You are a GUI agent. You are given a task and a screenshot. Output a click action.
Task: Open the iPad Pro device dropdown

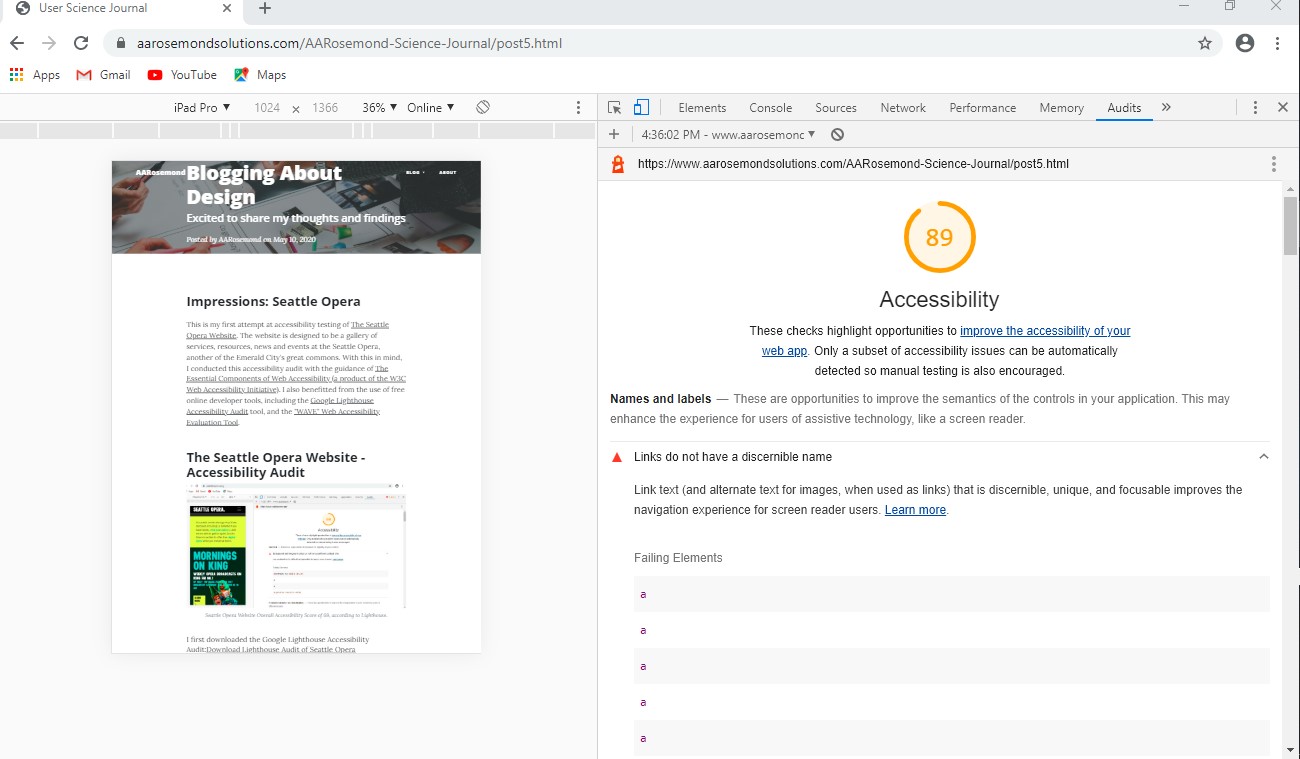point(200,107)
